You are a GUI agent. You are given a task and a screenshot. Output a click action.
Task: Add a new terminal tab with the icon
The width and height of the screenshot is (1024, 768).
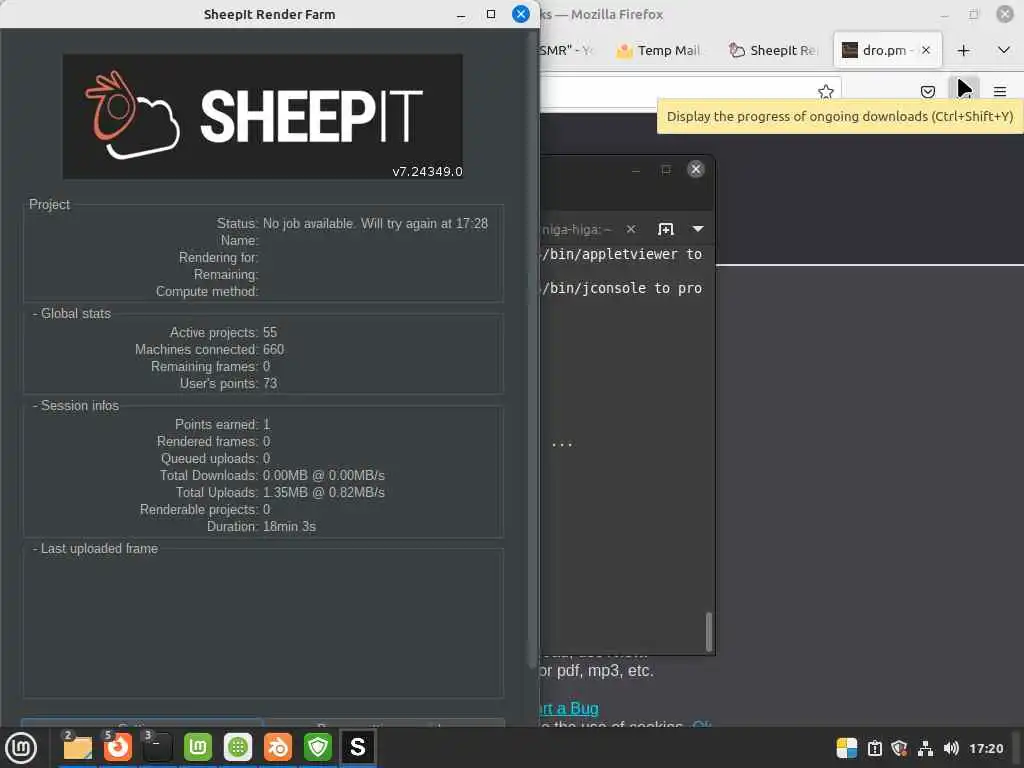point(665,229)
